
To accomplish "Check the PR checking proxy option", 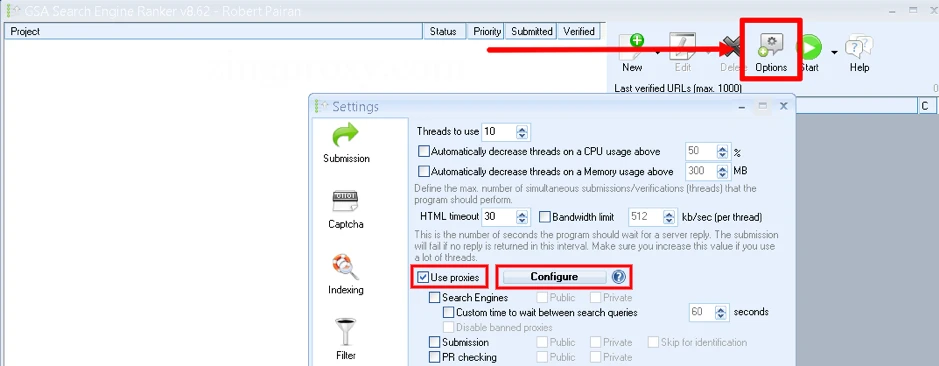I will tap(435, 357).
